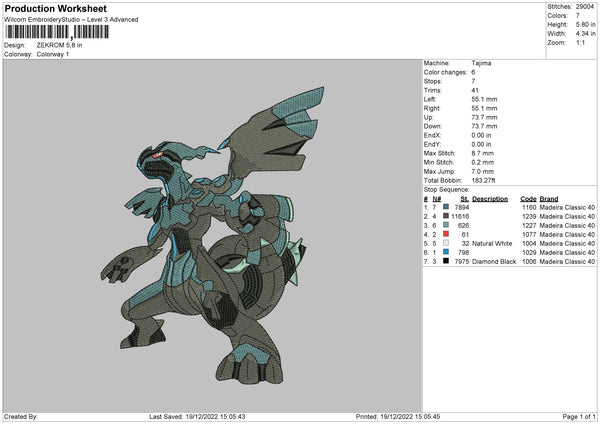The image size is (600, 424).
Task: Click the Zoom value '1:1'
Action: [x=580, y=42]
